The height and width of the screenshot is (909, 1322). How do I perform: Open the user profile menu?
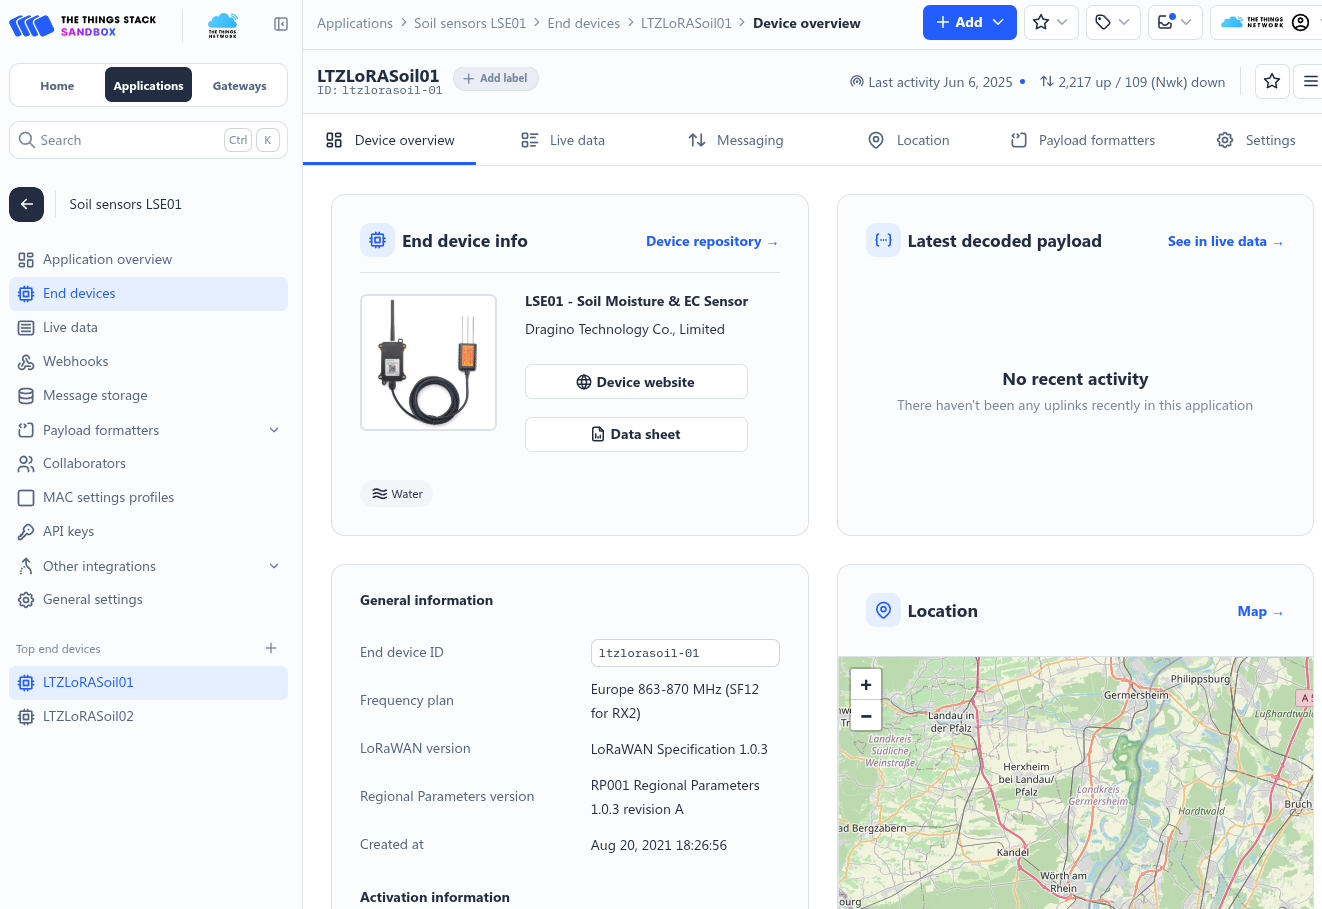coord(1268,22)
